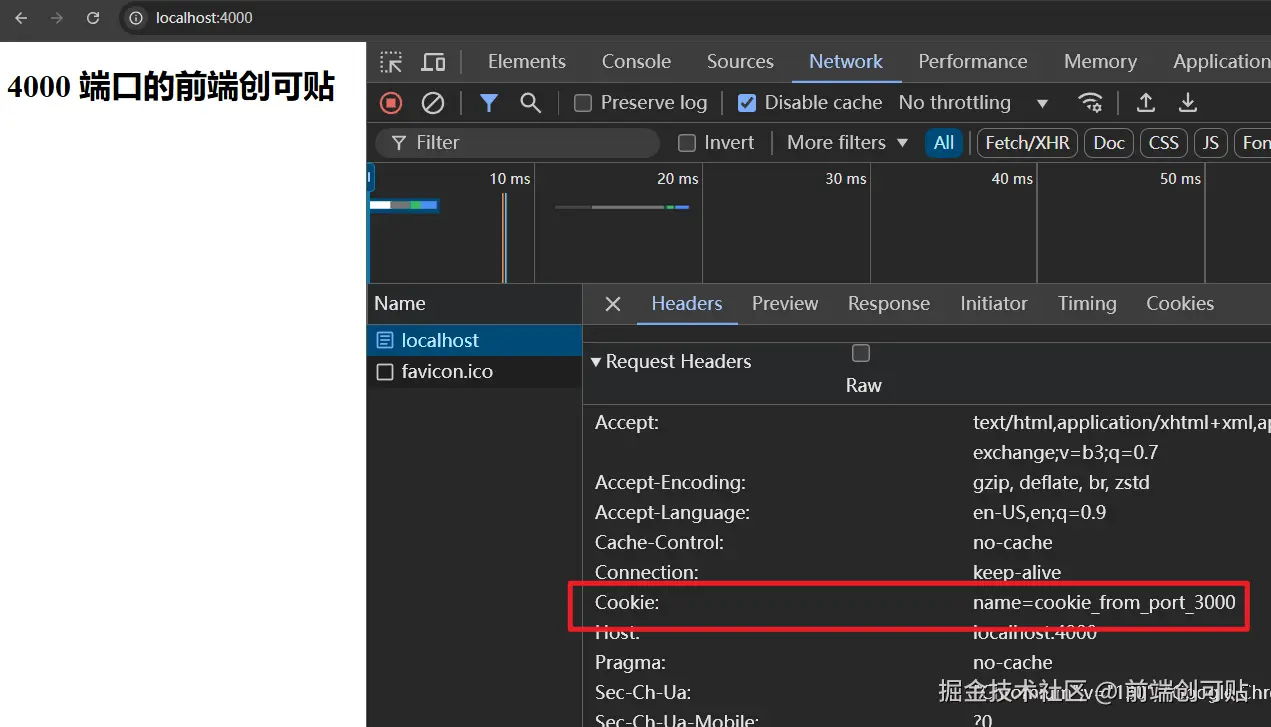This screenshot has width=1271, height=727.
Task: Open network conditions wifi icon
Action: [1090, 103]
